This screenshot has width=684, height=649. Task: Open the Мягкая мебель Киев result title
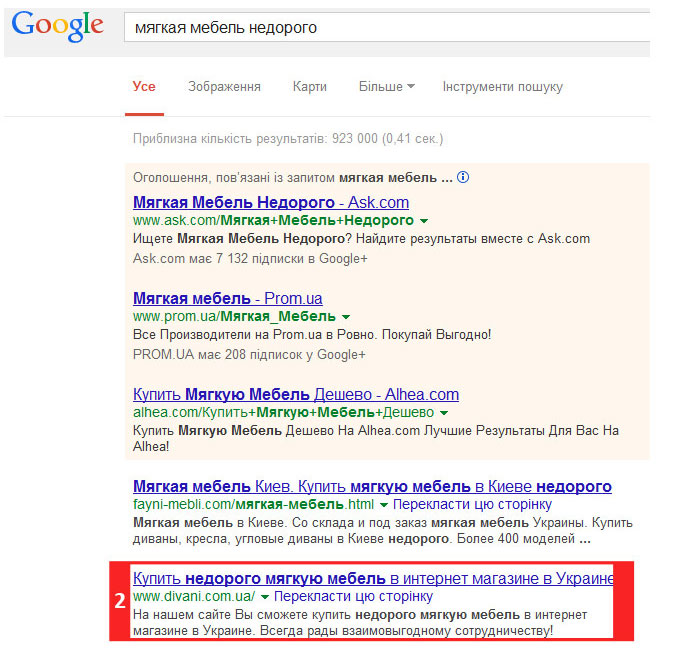(372, 486)
